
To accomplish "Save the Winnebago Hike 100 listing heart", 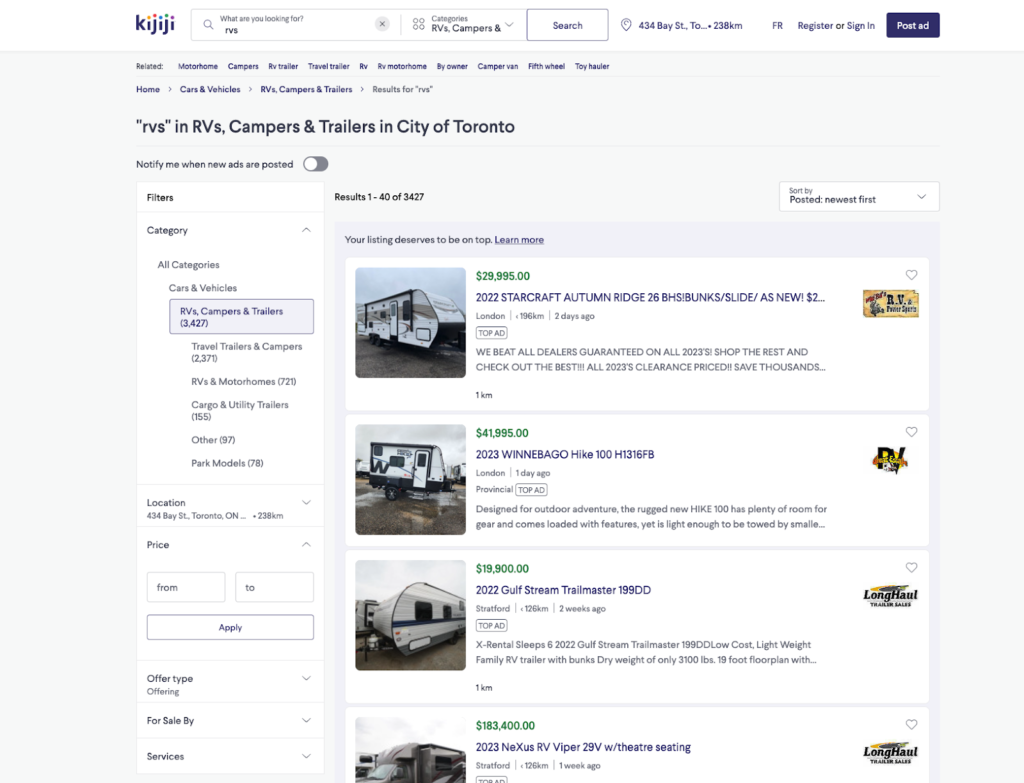I will [x=911, y=432].
